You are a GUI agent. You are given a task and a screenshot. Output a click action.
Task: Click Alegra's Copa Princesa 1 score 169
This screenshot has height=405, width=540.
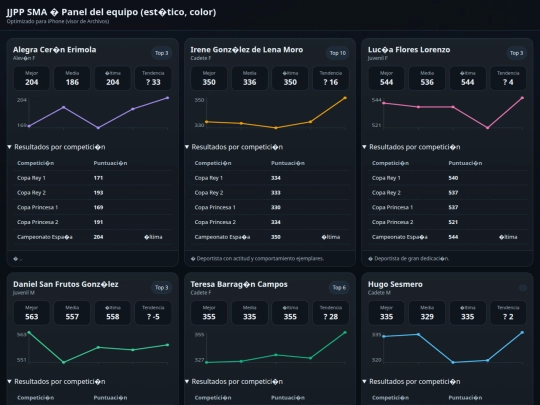point(98,207)
